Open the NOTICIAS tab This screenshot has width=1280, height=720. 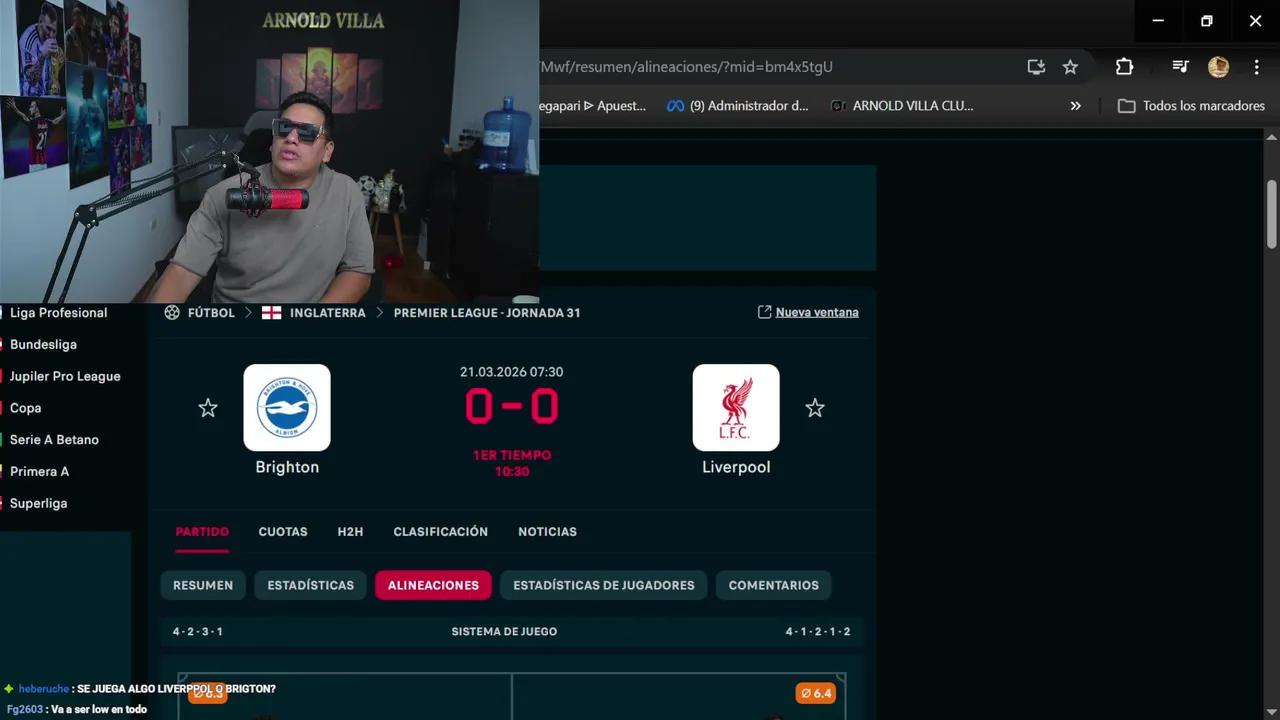[x=547, y=531]
